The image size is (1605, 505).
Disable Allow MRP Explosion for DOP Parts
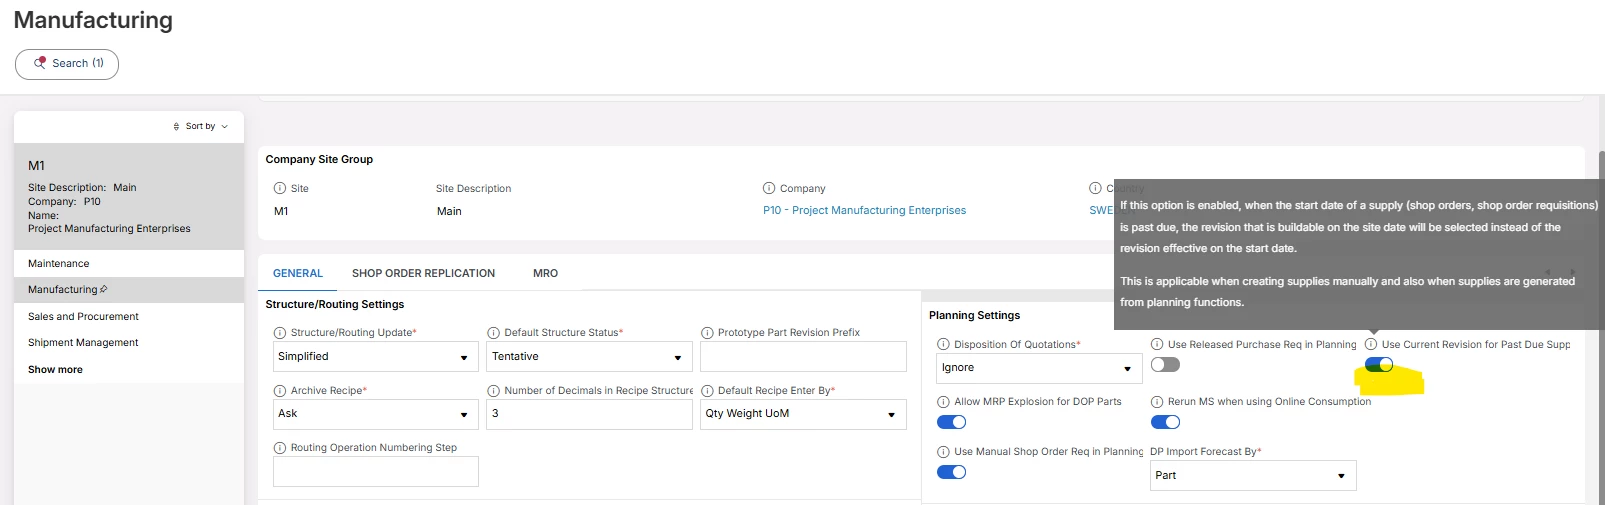(x=951, y=422)
